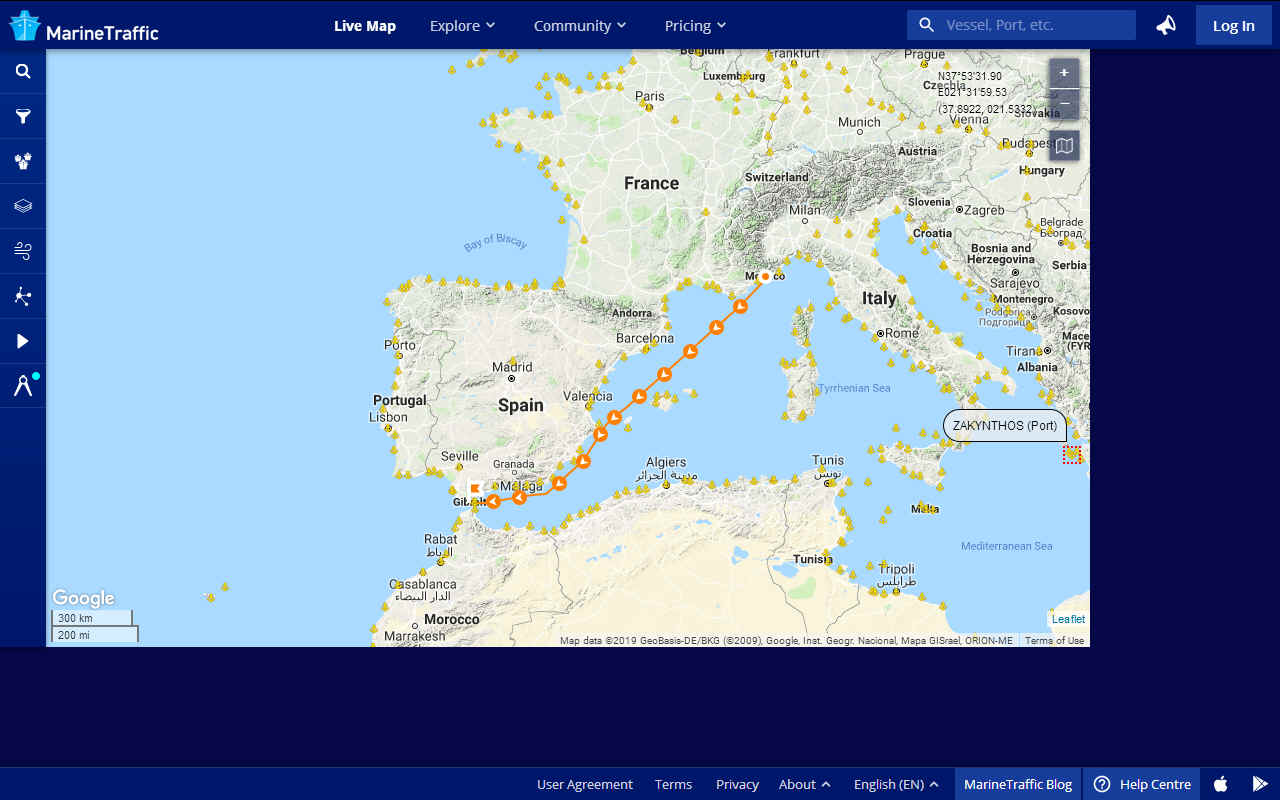Zoom in on the map

(1064, 73)
